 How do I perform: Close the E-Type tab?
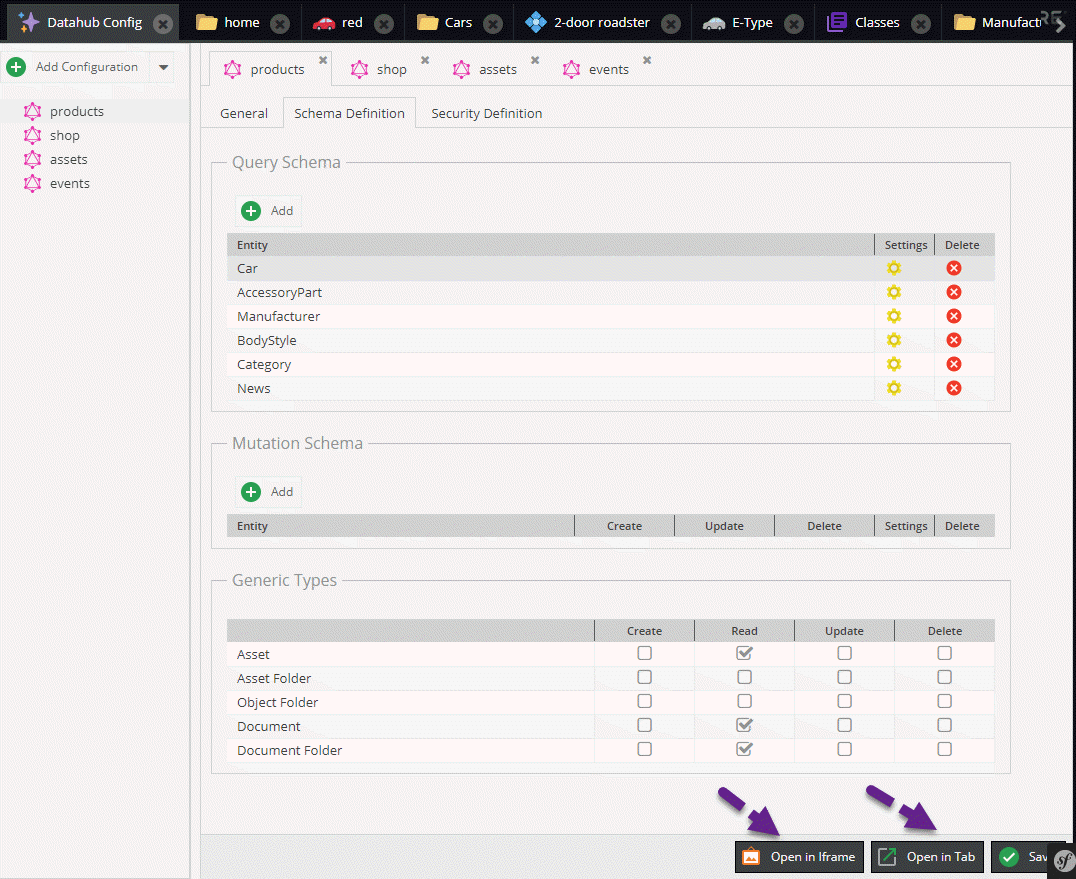pyautogui.click(x=793, y=23)
